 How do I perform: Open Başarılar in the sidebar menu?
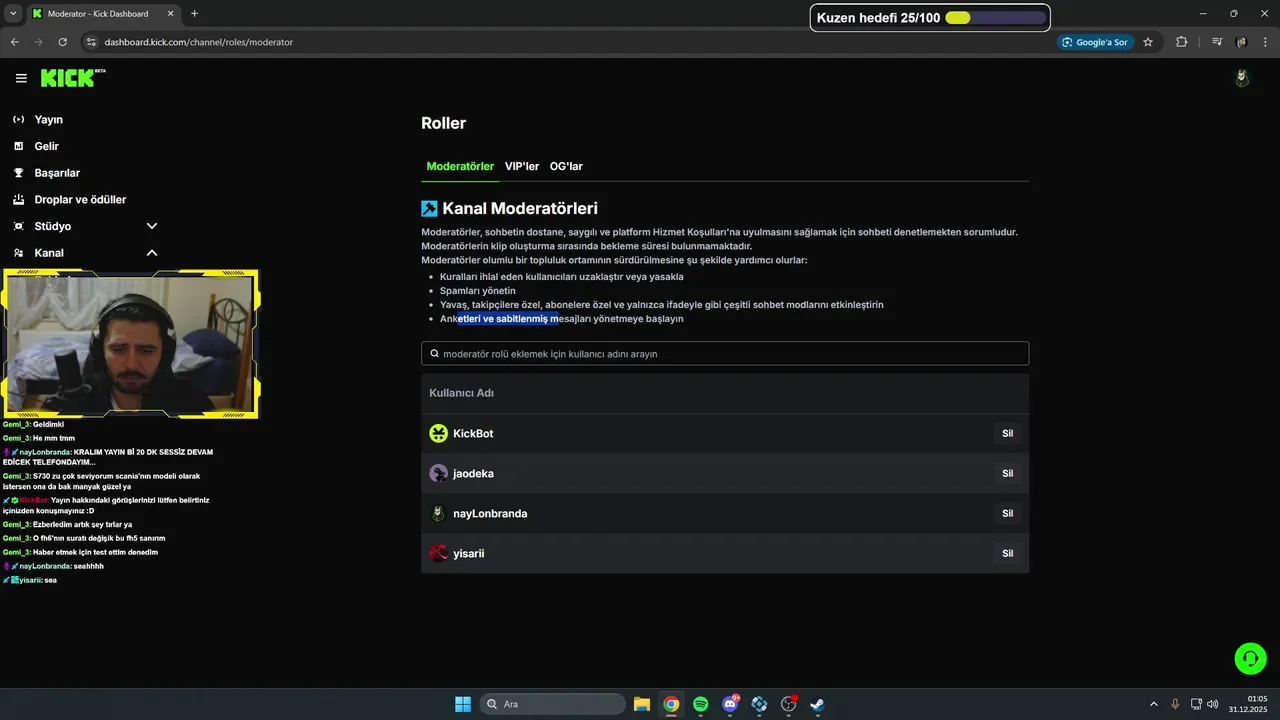[x=57, y=173]
